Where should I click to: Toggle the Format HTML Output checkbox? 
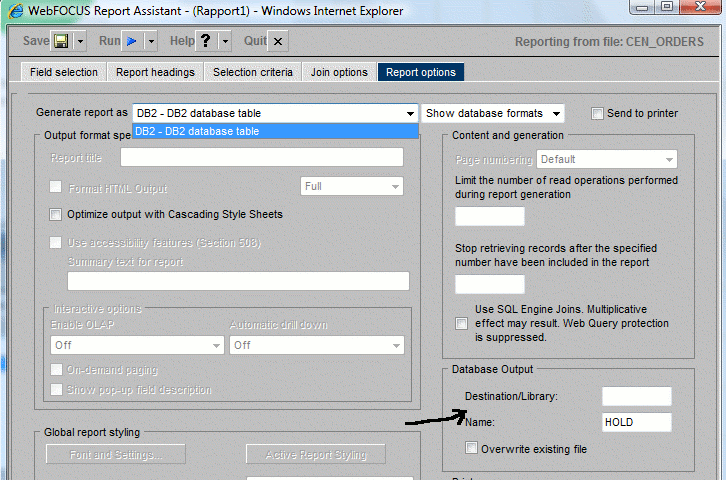56,187
